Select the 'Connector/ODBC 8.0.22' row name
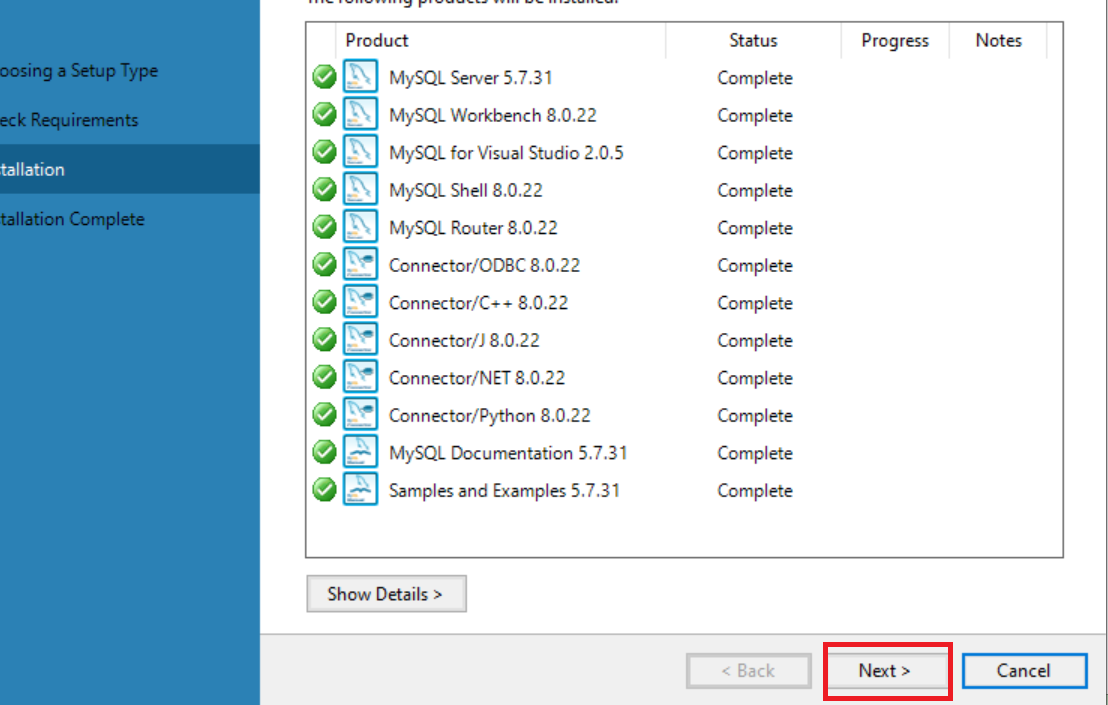Screen dimensions: 1108x705 pyautogui.click(x=484, y=265)
